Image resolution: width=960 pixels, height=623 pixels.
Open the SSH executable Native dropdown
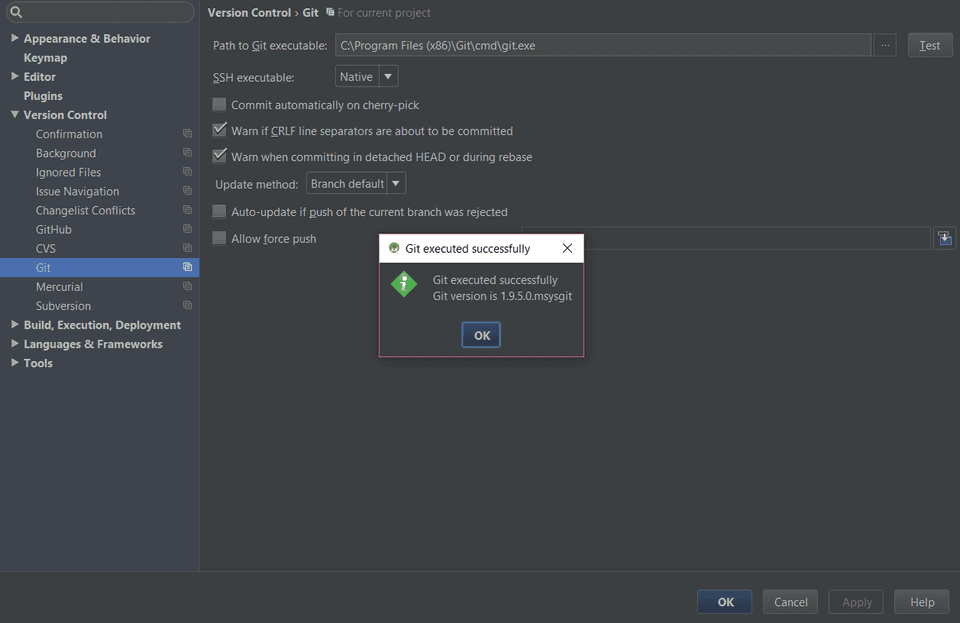tap(366, 77)
